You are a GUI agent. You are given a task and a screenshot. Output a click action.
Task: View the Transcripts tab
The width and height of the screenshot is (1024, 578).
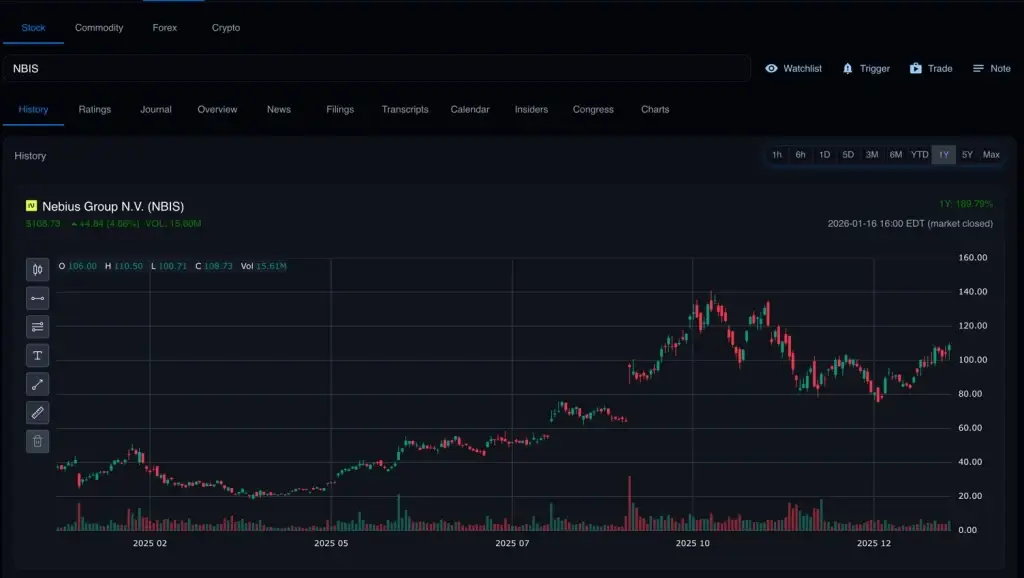405,109
